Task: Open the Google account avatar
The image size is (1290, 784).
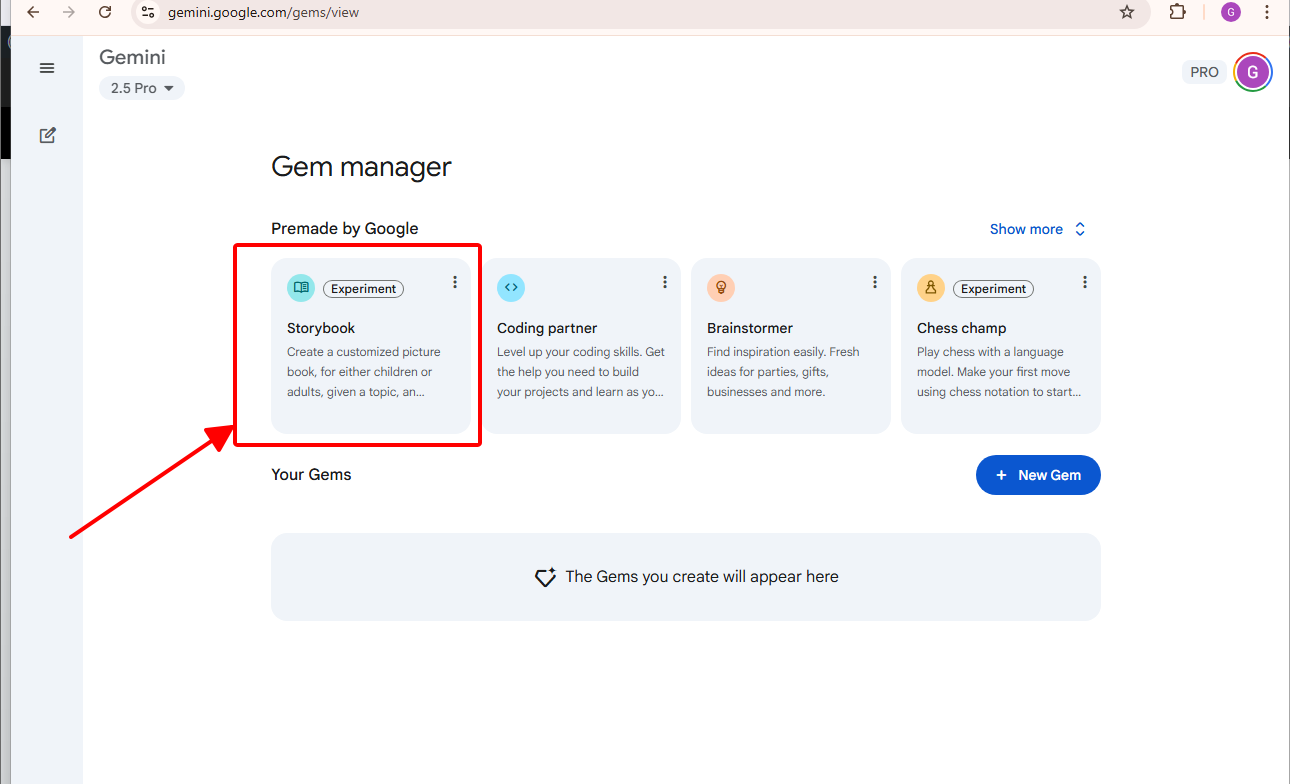Action: [1253, 72]
